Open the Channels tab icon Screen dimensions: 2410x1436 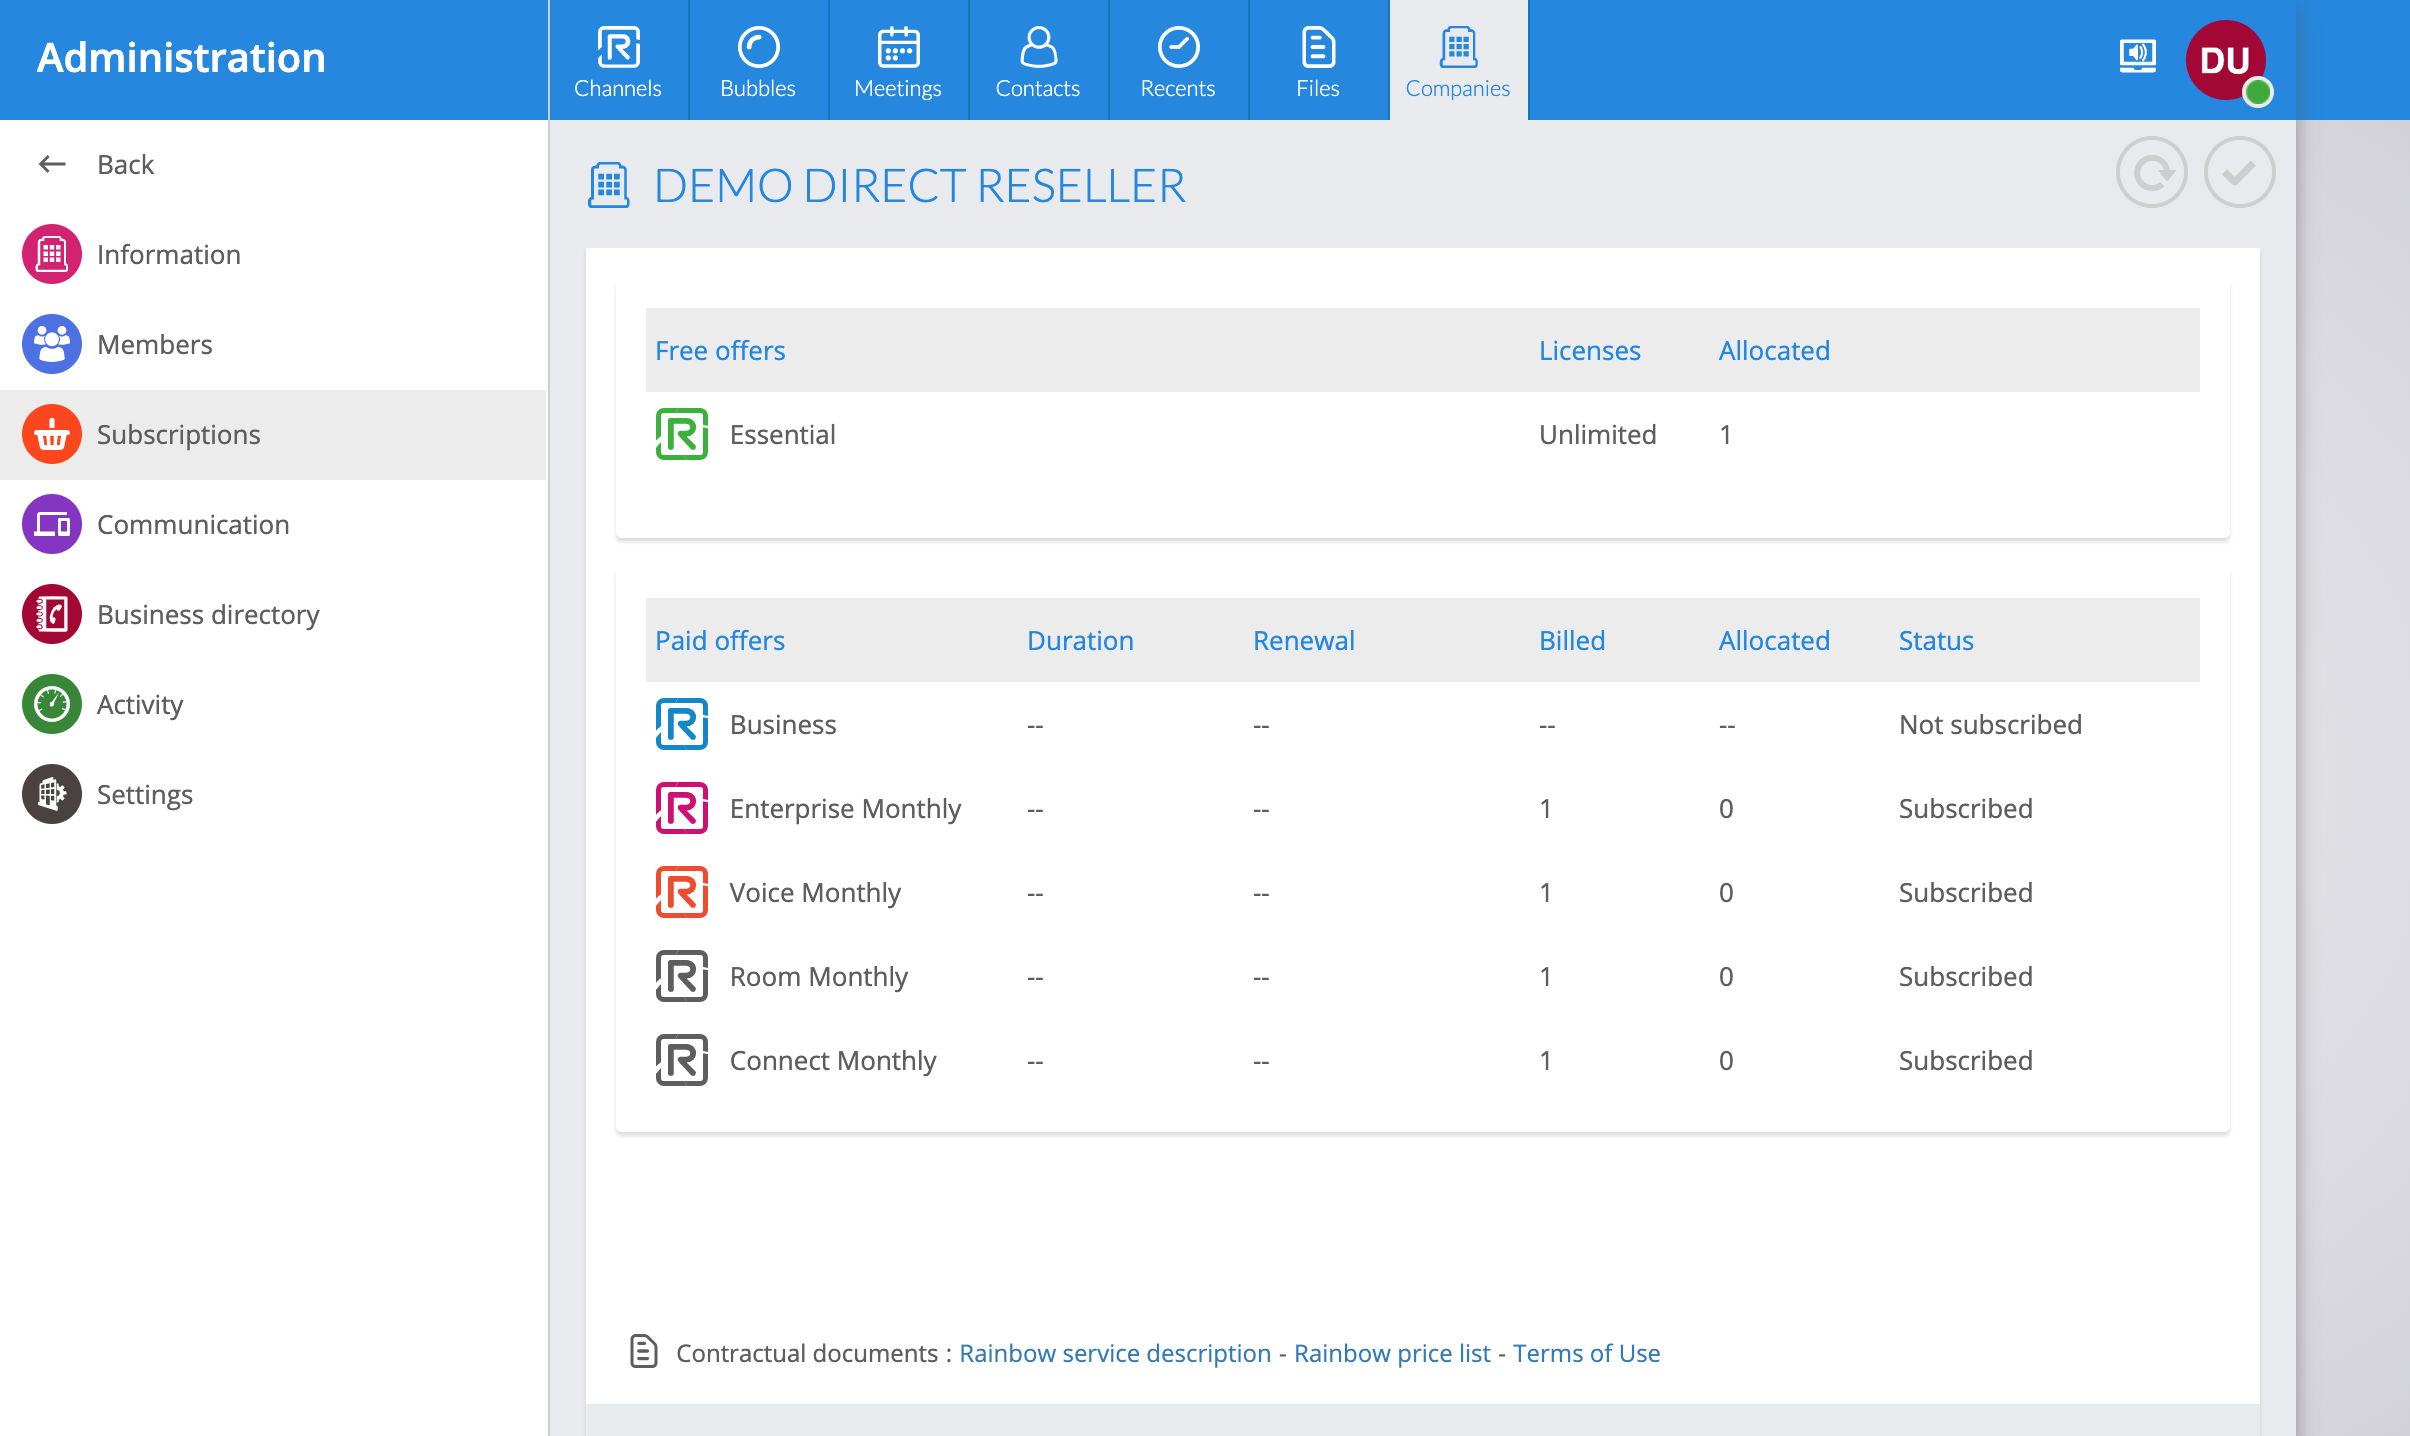618,47
